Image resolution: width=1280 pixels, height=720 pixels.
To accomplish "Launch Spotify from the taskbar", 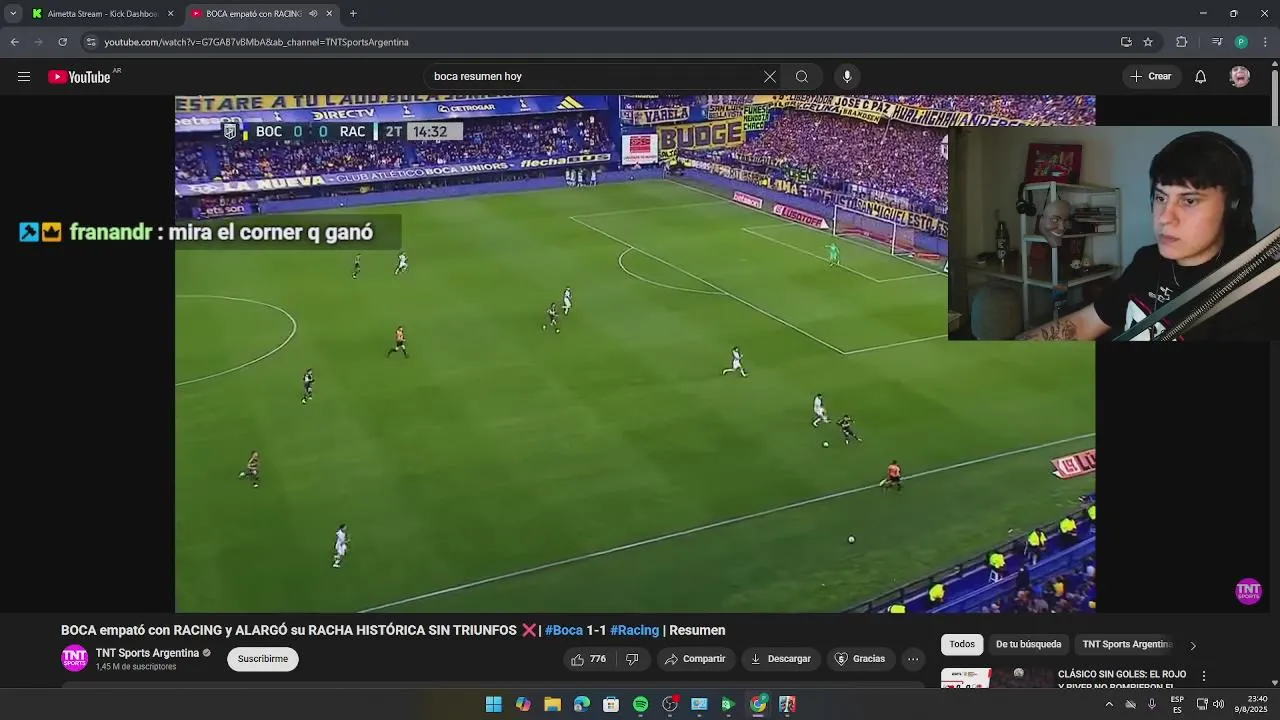I will coord(640,704).
